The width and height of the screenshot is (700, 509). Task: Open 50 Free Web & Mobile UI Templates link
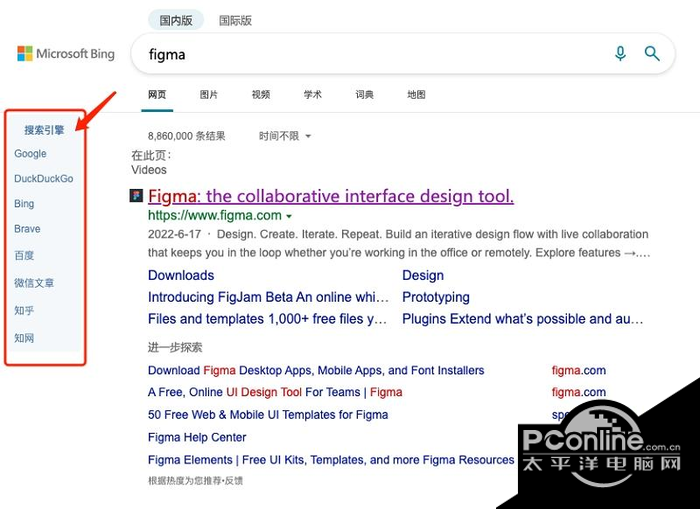coord(268,415)
